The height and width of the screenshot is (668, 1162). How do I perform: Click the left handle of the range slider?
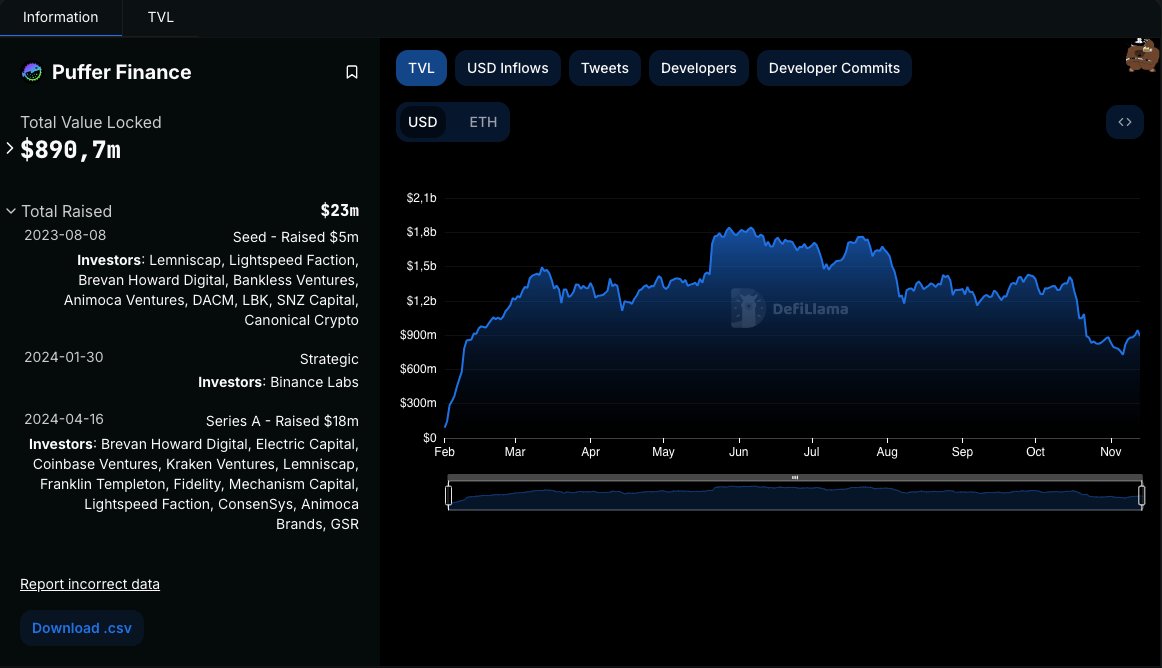448,495
